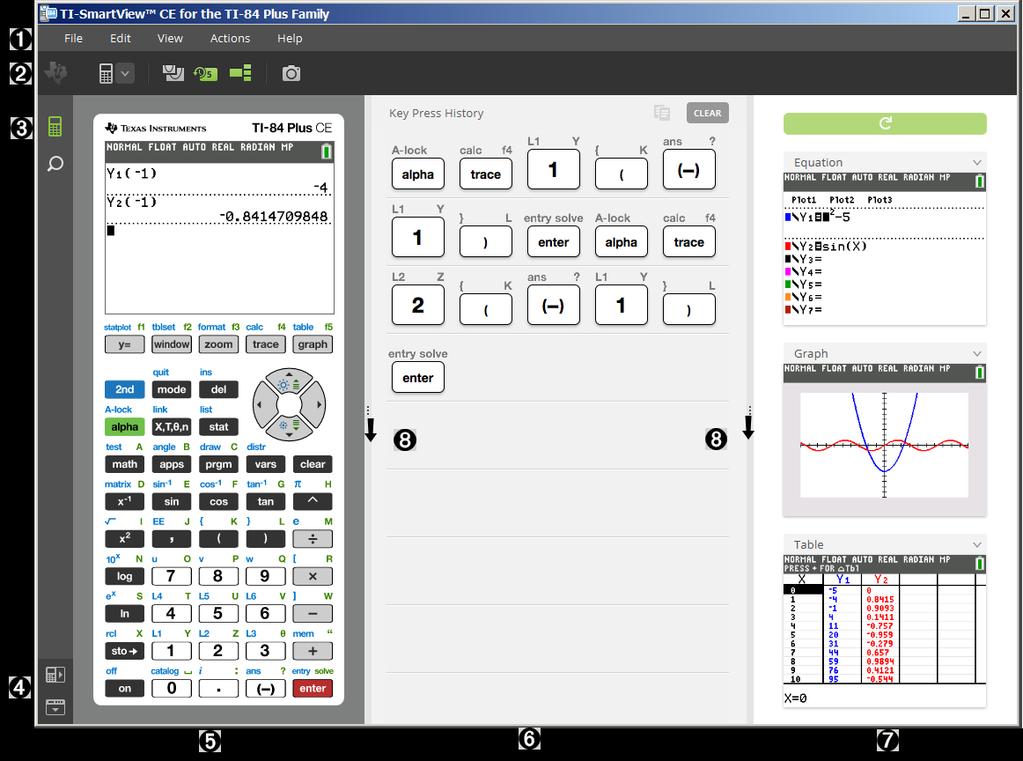Click the upper panel toggle icon at the sidebar bottom
The width and height of the screenshot is (1023, 761).
(55, 674)
